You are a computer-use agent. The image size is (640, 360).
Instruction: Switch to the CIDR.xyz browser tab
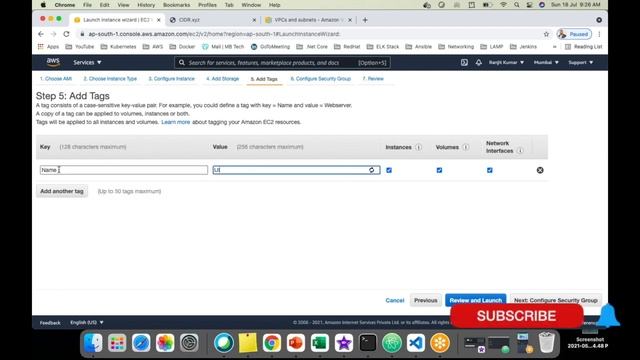coord(212,20)
